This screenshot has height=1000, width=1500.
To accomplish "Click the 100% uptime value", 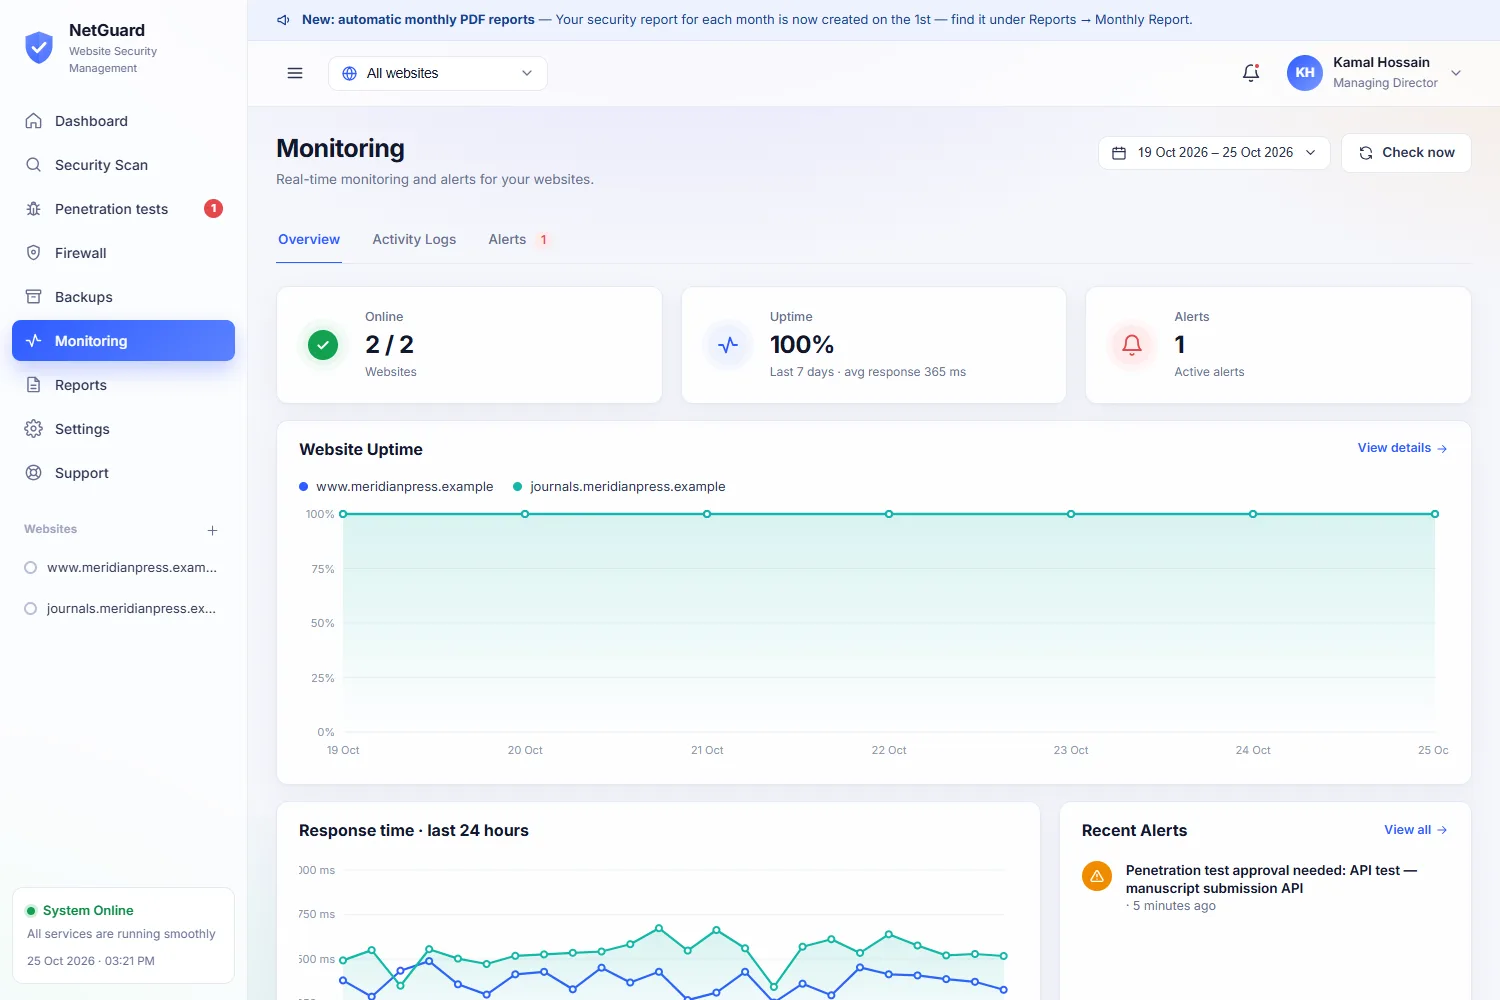I will (x=802, y=345).
